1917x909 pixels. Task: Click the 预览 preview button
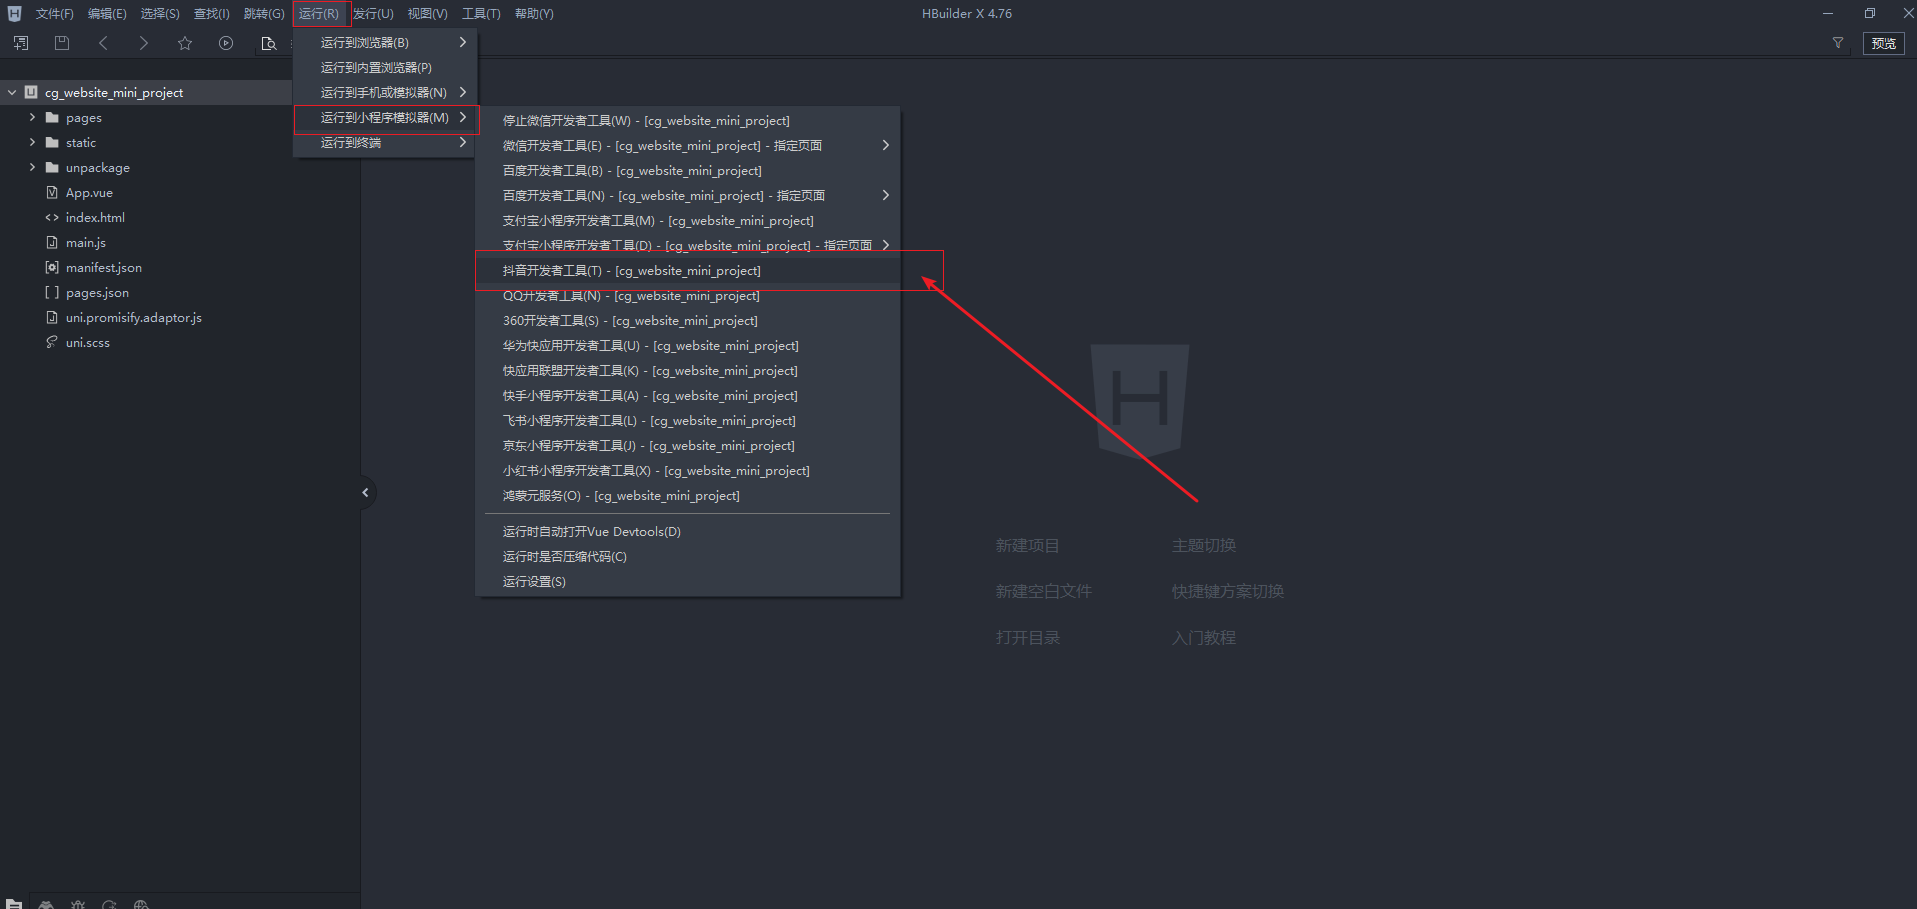[1883, 43]
